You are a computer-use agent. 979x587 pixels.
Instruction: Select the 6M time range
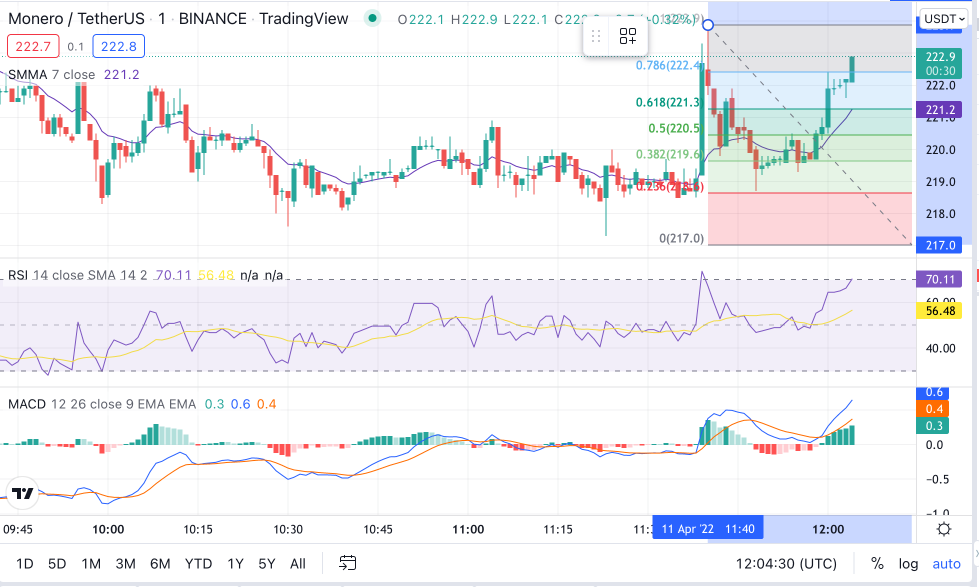(x=160, y=564)
